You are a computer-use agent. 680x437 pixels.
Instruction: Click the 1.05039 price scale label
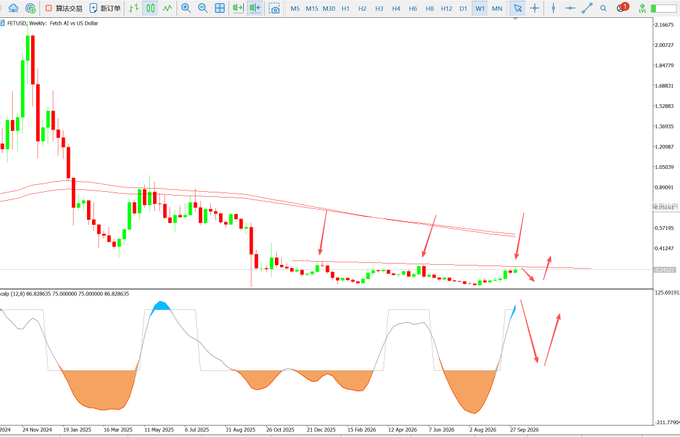coord(665,167)
